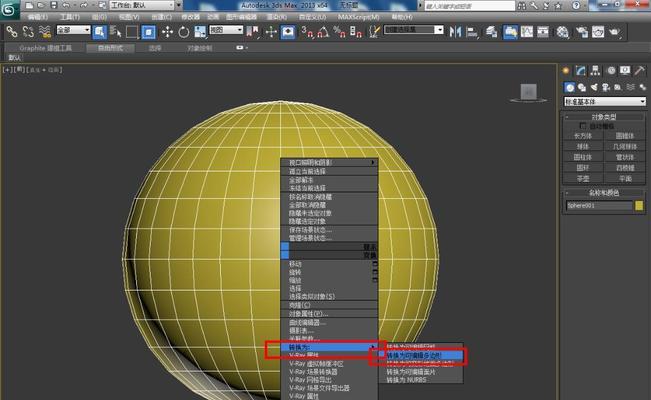Click the Bind to Space Warp icon

[44, 32]
